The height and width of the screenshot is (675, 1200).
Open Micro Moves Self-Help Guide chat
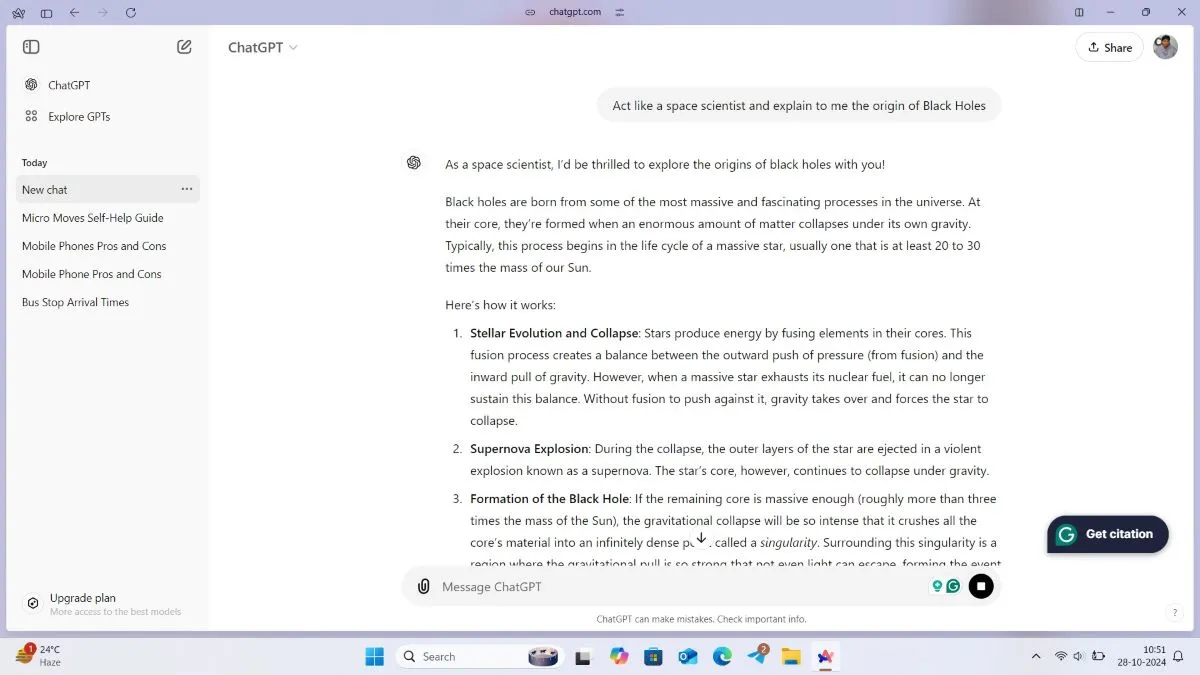(93, 217)
